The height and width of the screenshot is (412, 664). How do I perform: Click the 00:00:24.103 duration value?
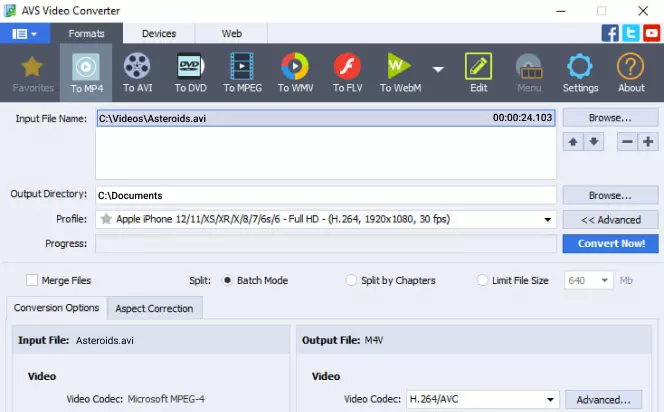[522, 118]
